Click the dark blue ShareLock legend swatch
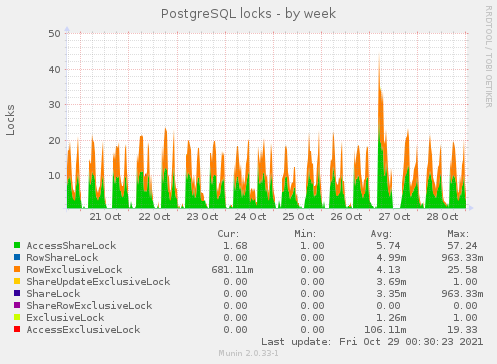The width and height of the screenshot is (497, 364). 17,293
